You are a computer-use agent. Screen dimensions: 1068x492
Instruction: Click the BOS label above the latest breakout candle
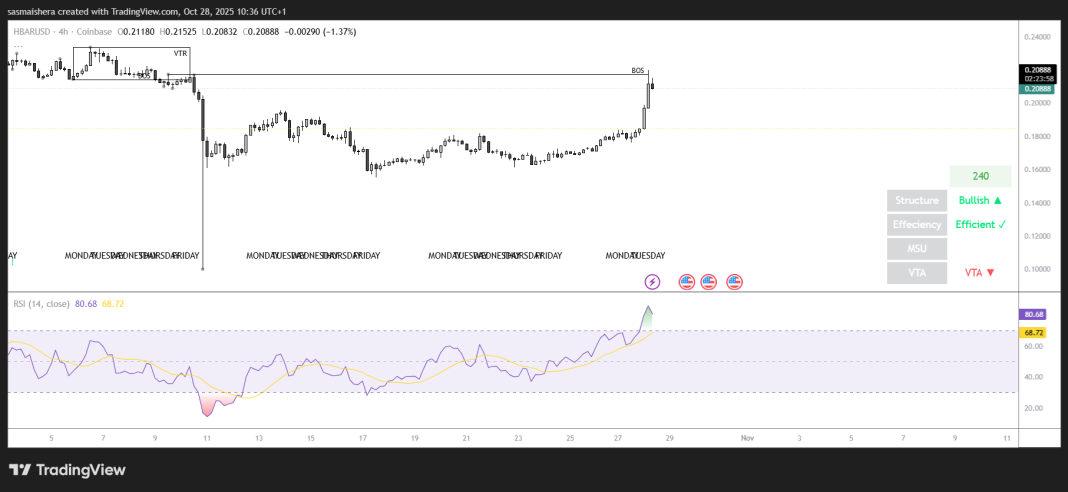coord(638,70)
